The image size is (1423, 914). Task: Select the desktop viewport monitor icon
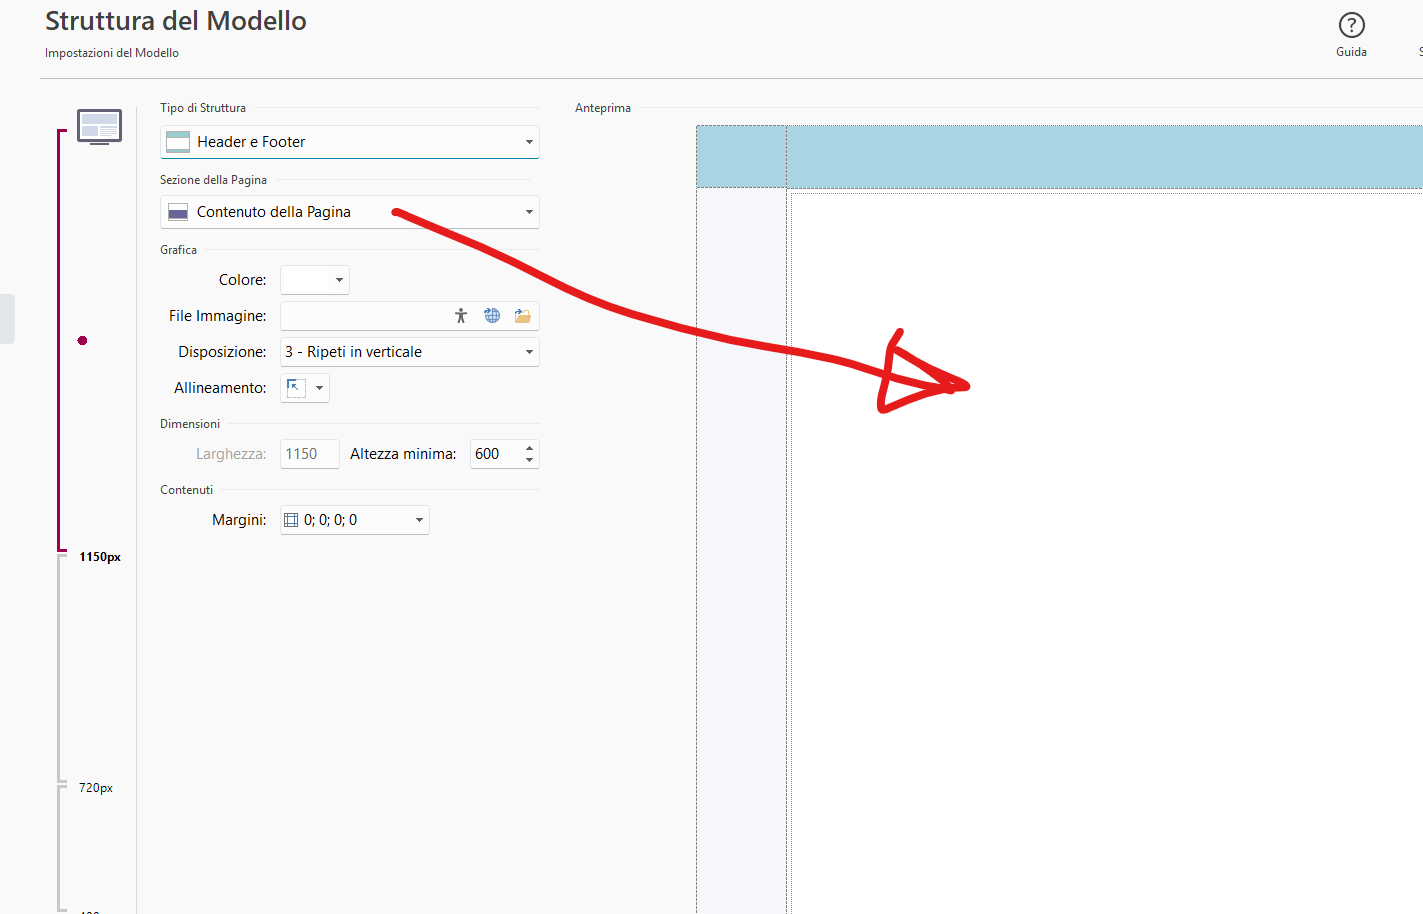point(100,127)
